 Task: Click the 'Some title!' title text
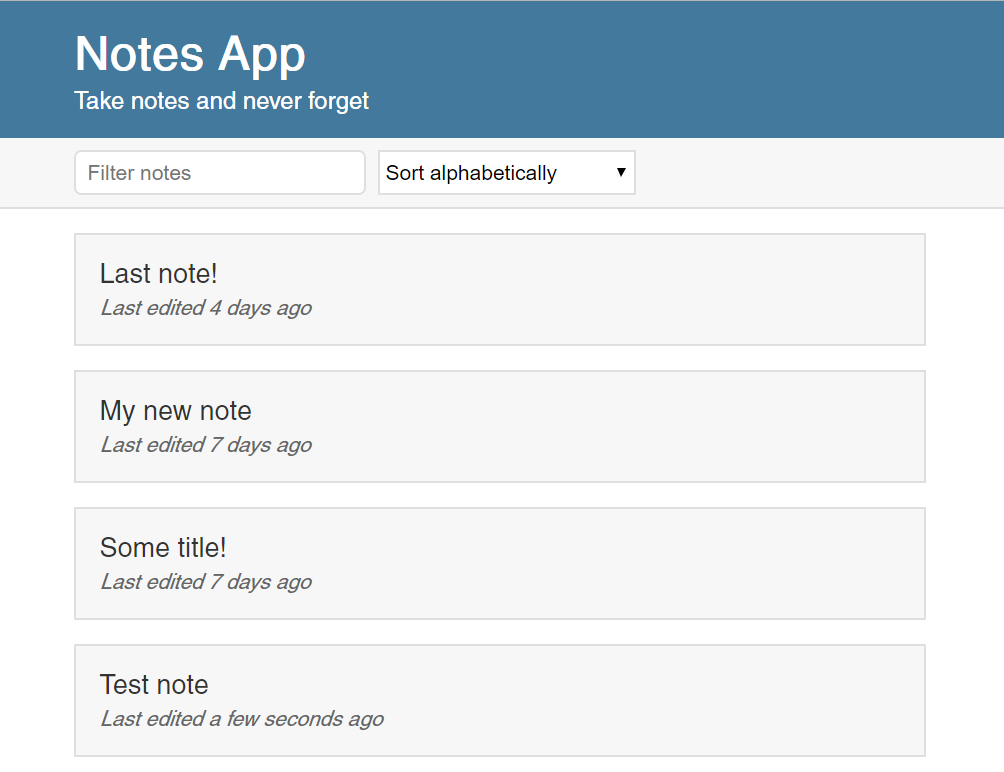(x=163, y=548)
